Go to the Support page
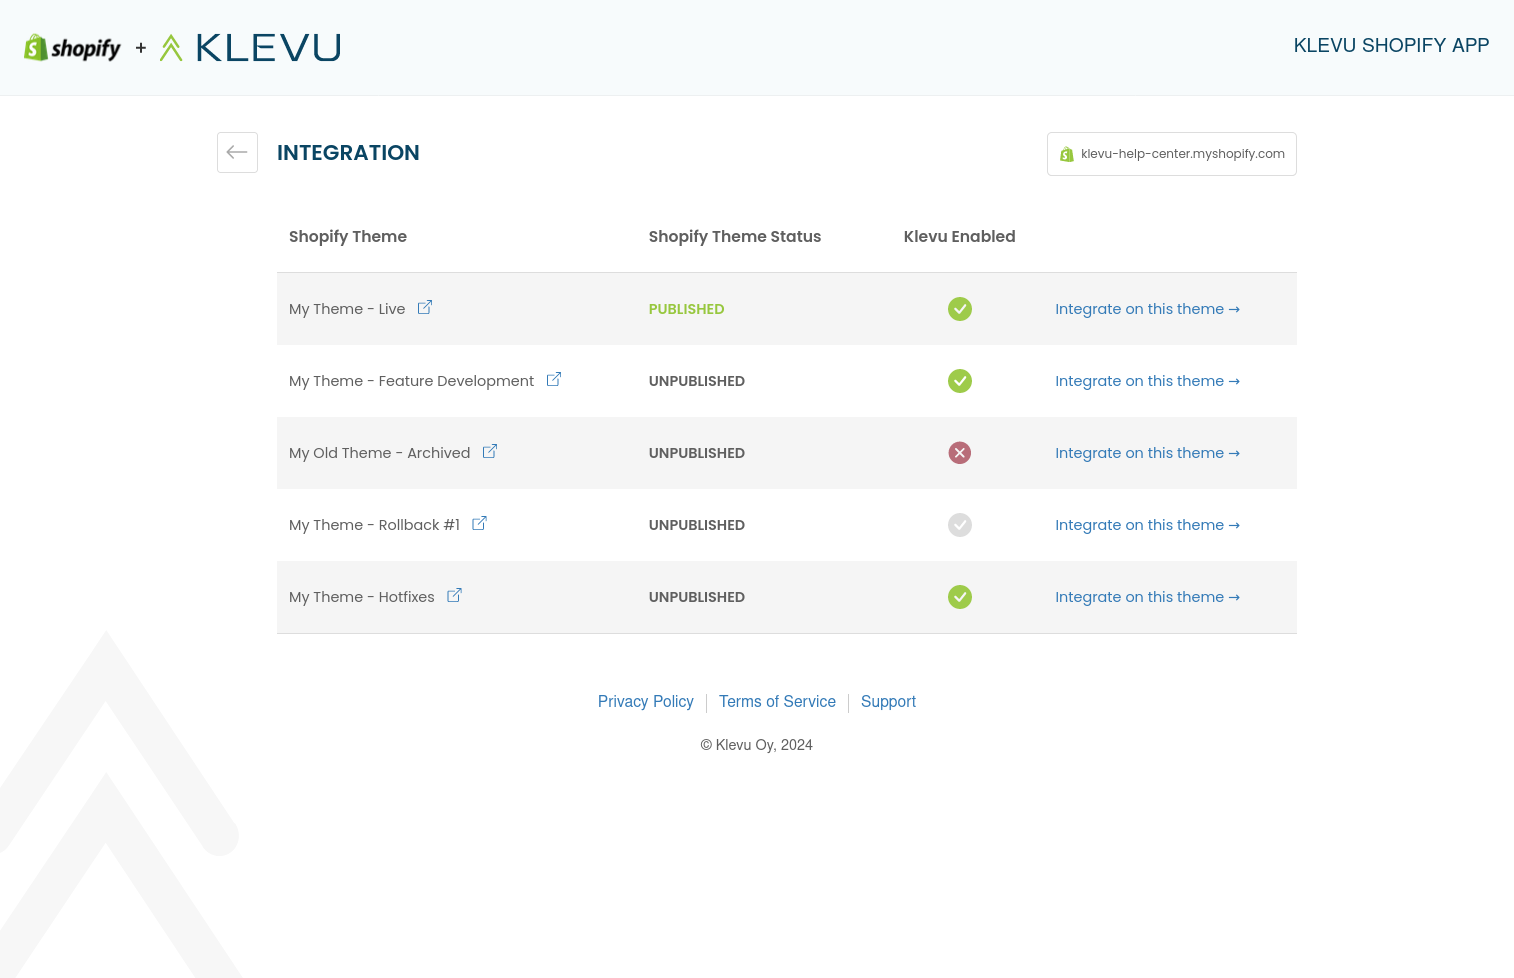1514x978 pixels. pyautogui.click(x=888, y=702)
